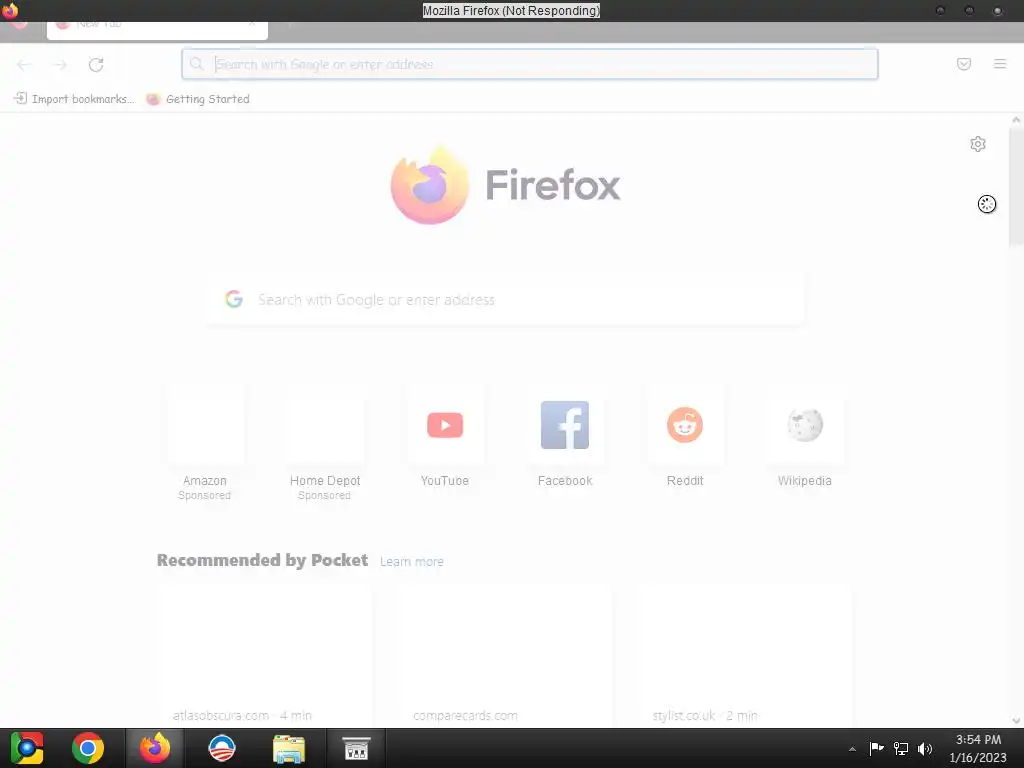This screenshot has width=1024, height=768.
Task: Click the page scrollbar up arrow
Action: click(x=1016, y=120)
